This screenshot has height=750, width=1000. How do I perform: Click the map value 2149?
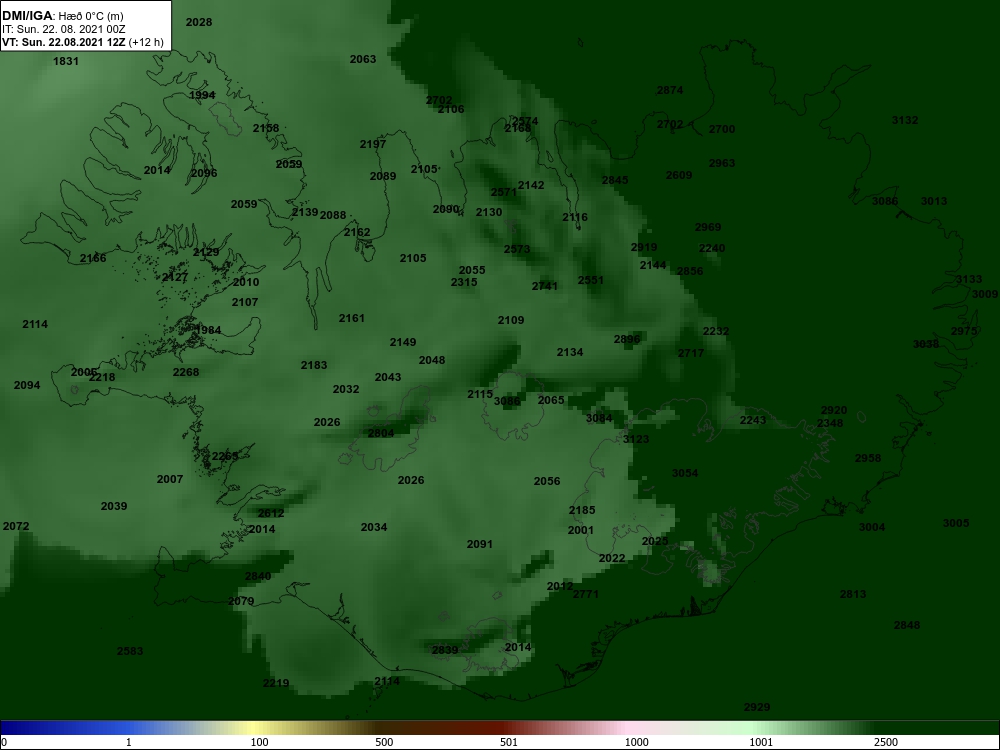coord(403,342)
